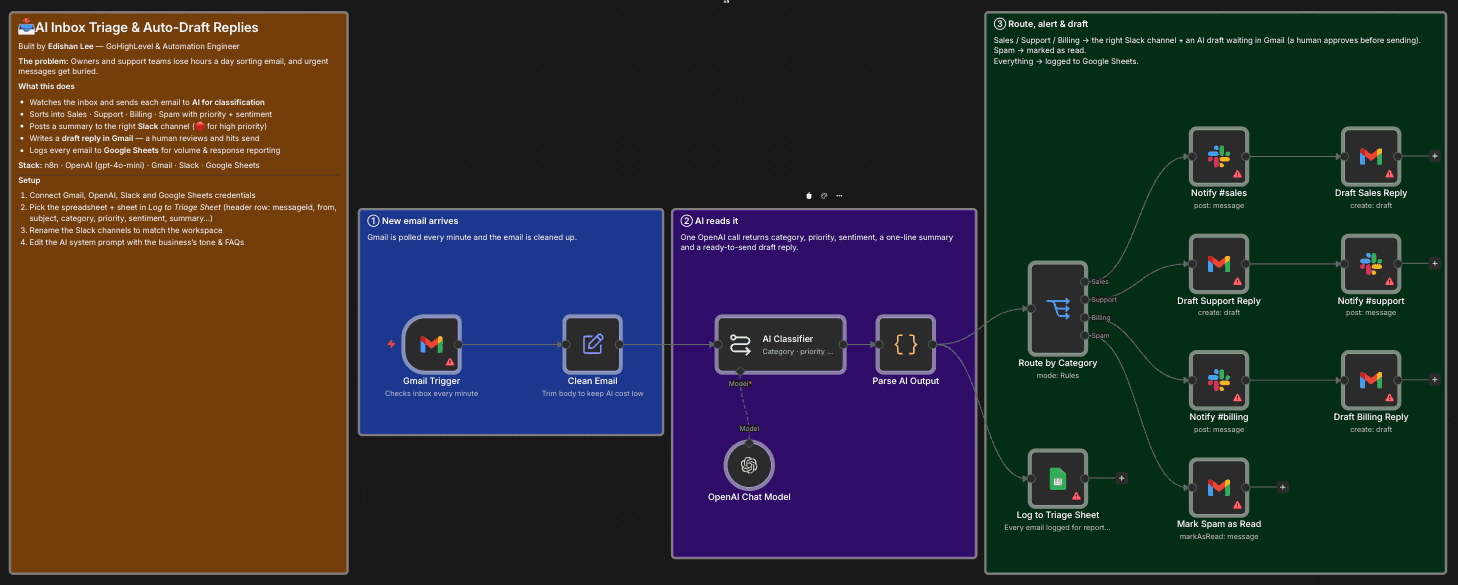Select the Parse AI Output node
The image size is (1458, 585).
(x=905, y=344)
